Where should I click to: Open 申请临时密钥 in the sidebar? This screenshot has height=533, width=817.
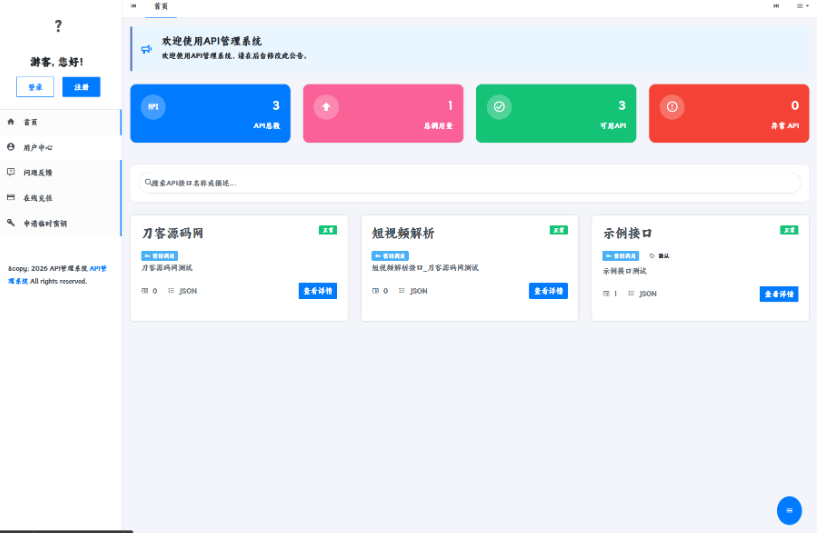tap(60, 224)
